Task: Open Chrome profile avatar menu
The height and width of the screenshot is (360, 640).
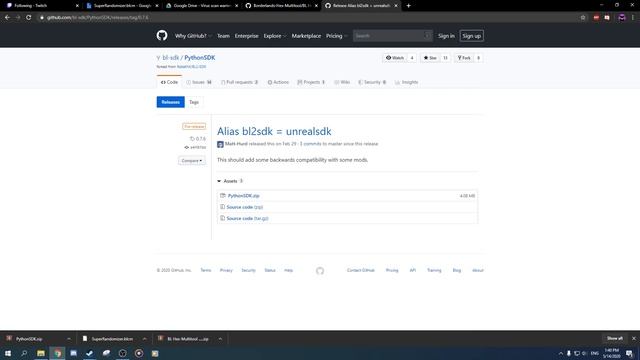Action: tap(622, 18)
